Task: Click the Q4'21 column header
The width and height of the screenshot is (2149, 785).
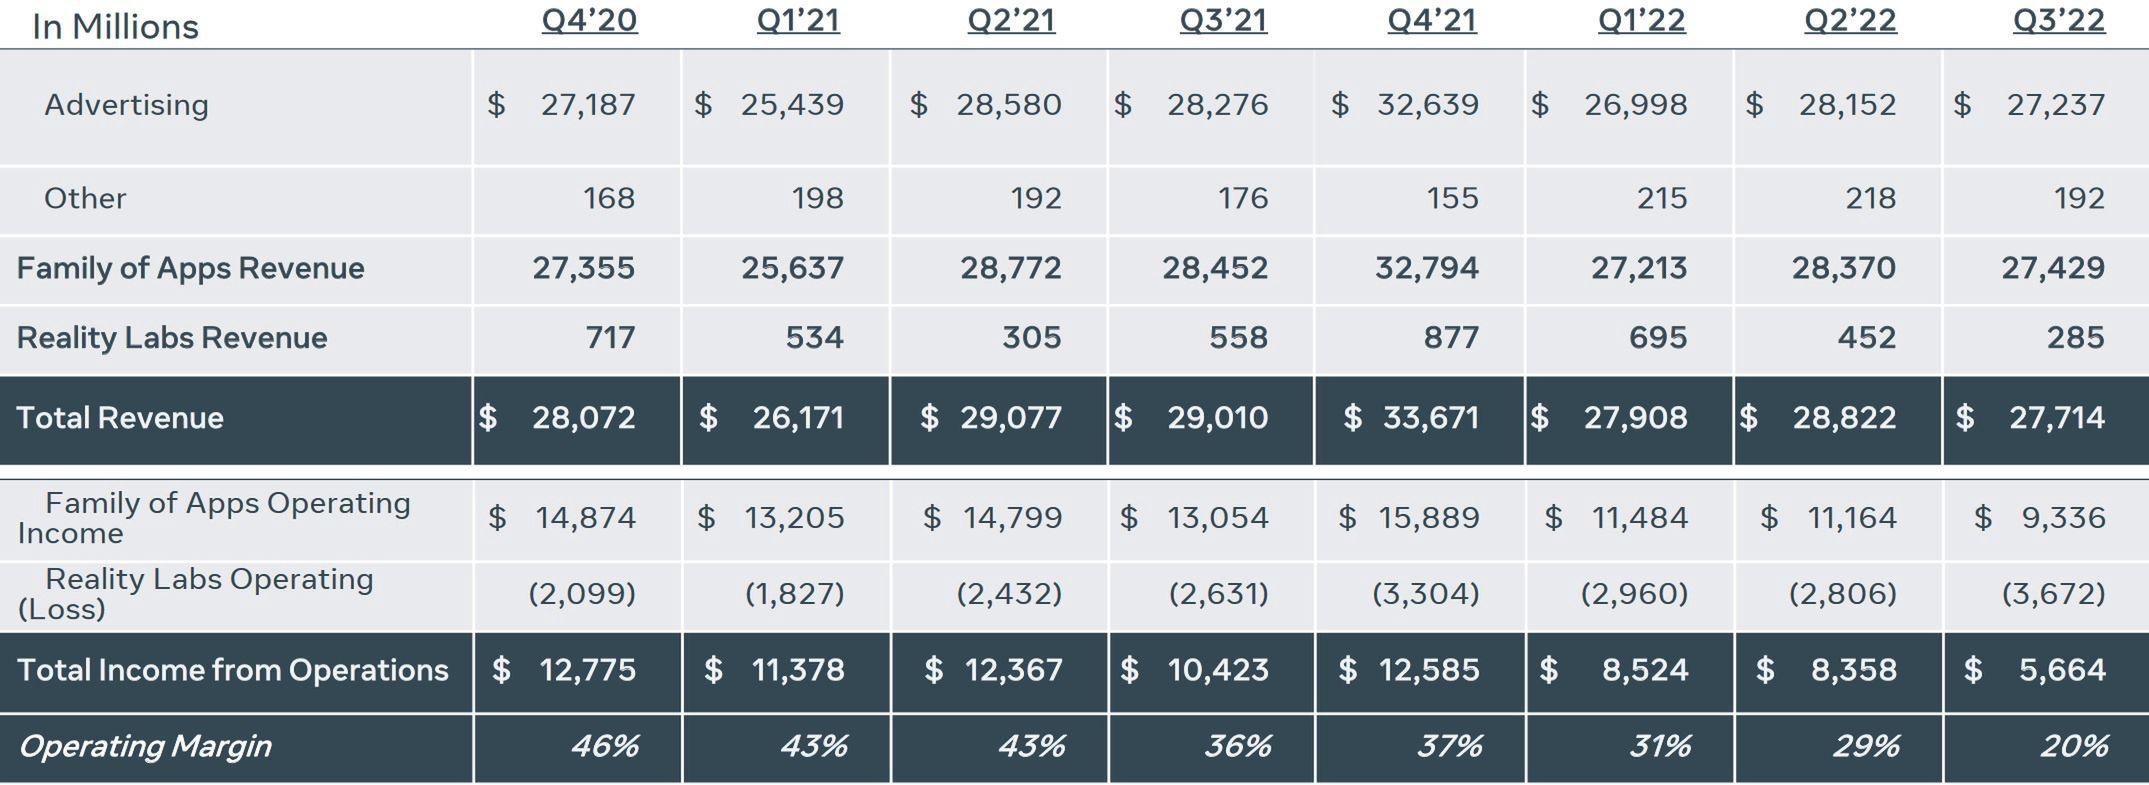Action: [1432, 21]
